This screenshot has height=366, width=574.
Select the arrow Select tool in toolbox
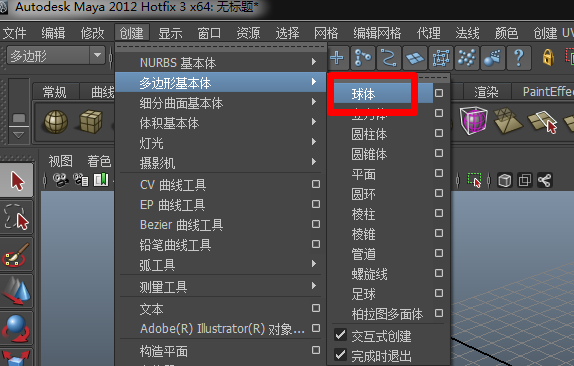tap(17, 181)
